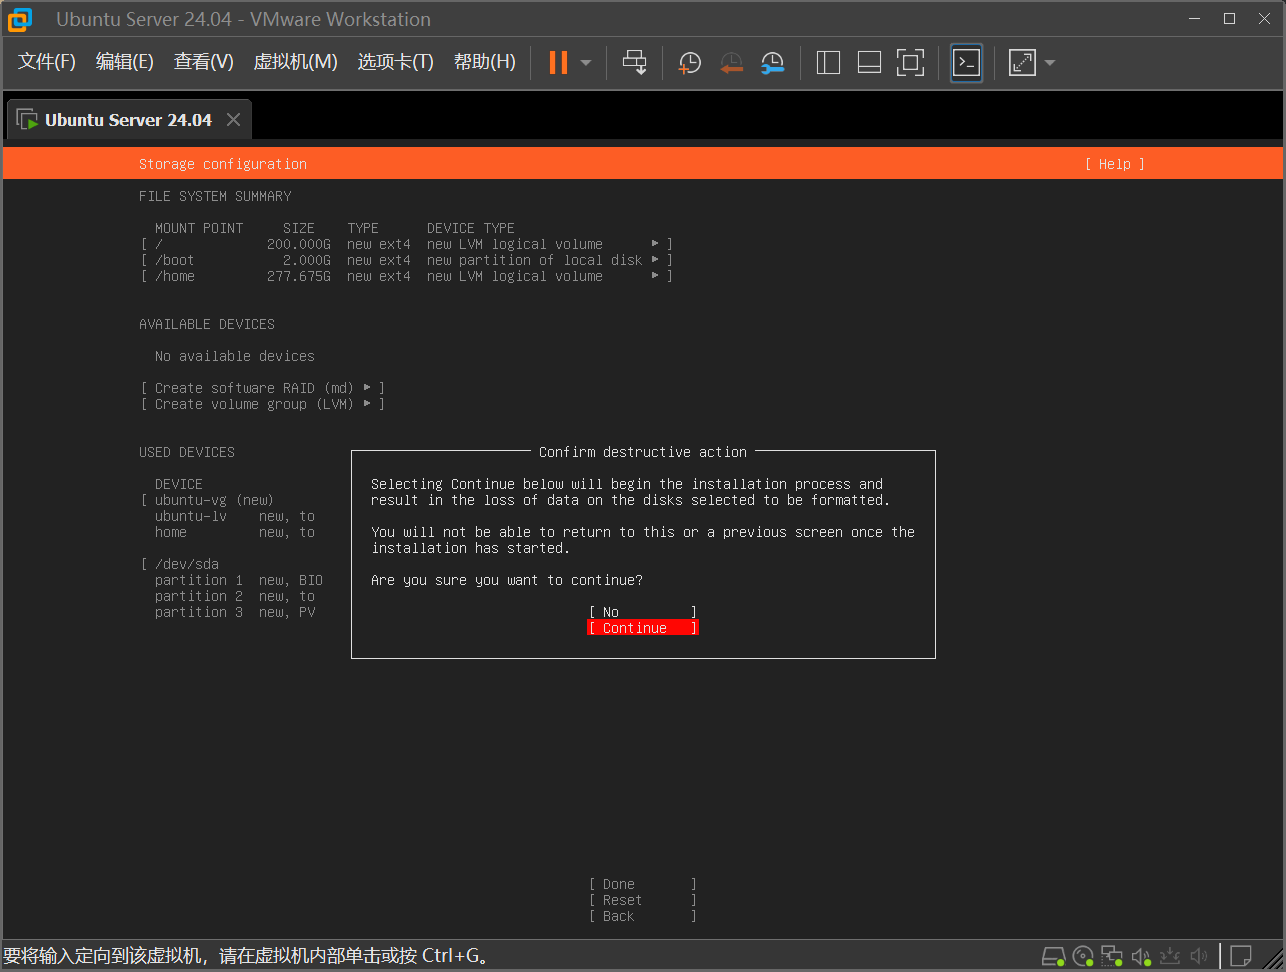The height and width of the screenshot is (972, 1286).
Task: Send Ctrl+Alt+Del to the virtual machine
Action: pos(635,62)
